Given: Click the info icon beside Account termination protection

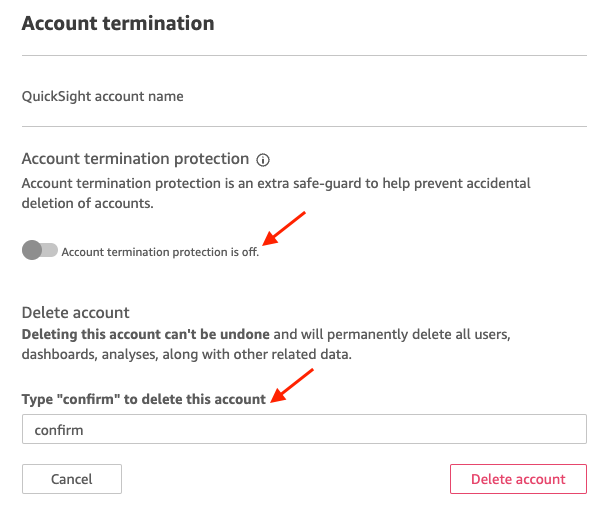Looking at the screenshot, I should 263,160.
